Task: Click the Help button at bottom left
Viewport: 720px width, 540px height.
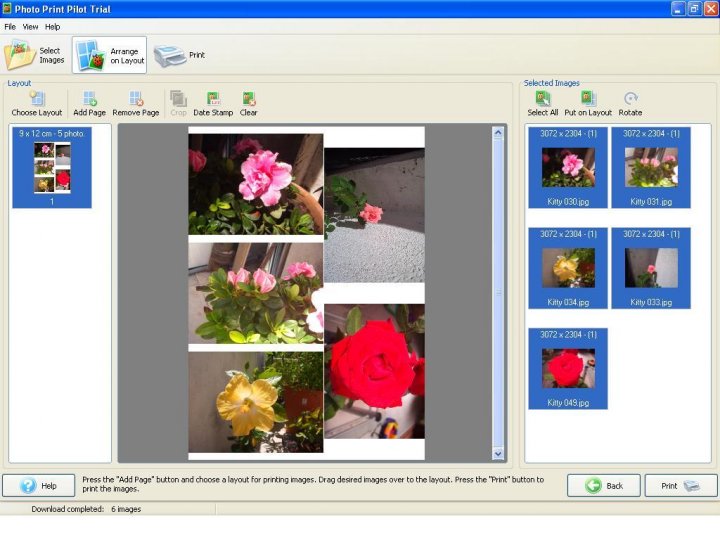Action: (x=38, y=485)
